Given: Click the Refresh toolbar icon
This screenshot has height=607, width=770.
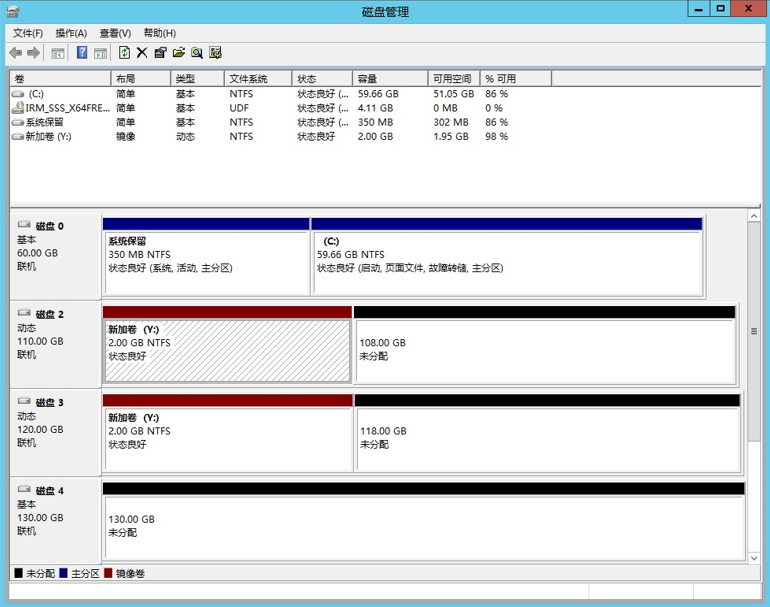Looking at the screenshot, I should point(125,53).
